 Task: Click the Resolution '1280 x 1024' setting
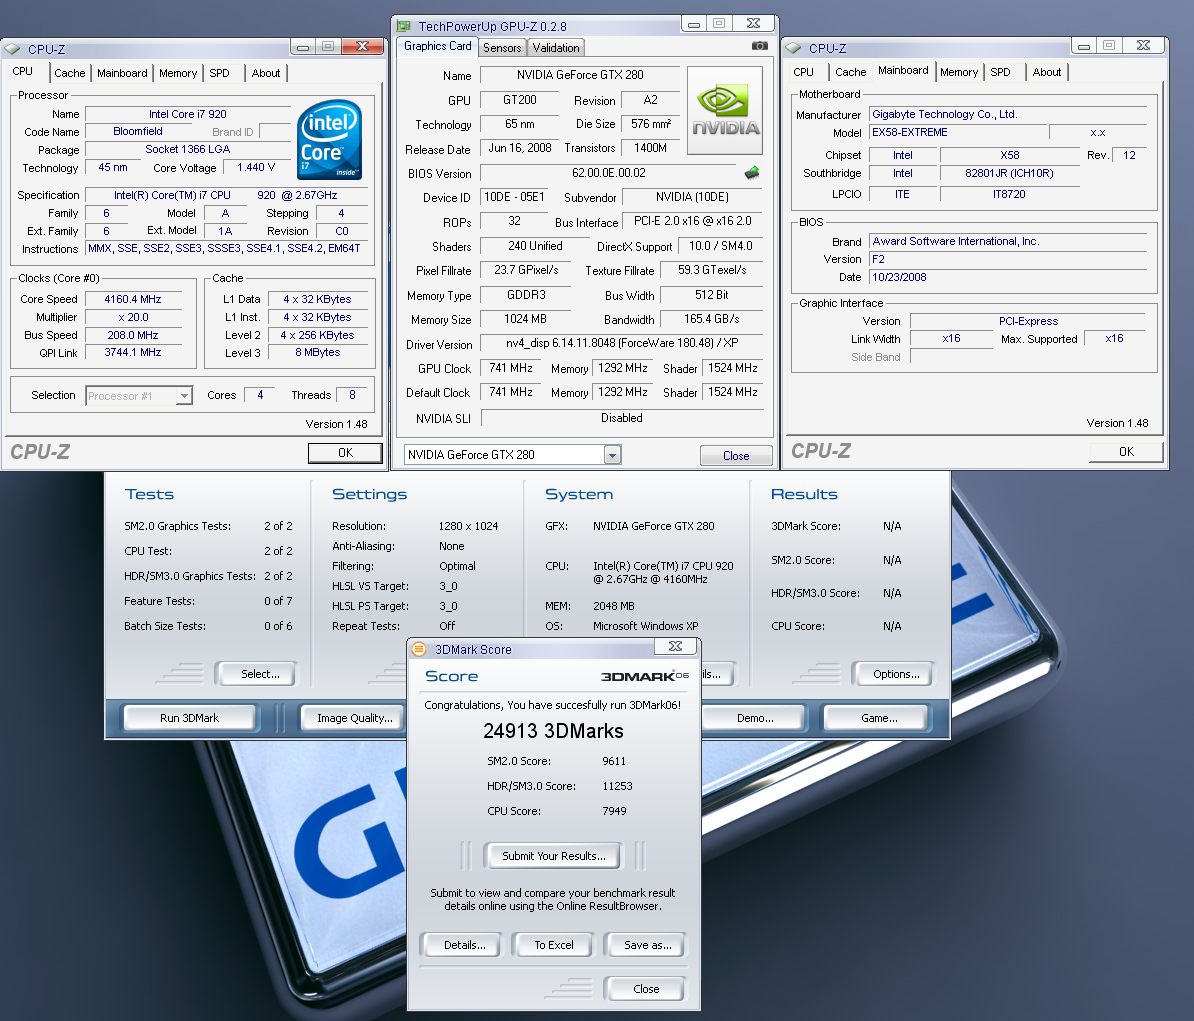click(468, 526)
